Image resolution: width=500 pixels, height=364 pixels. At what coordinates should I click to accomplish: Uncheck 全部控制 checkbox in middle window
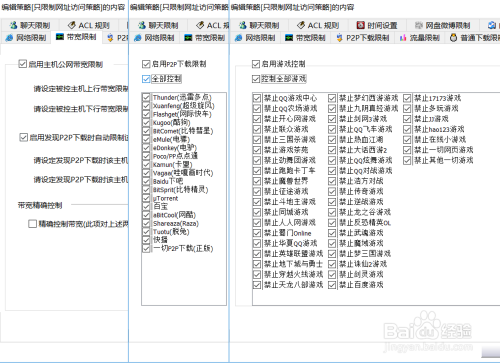coord(146,79)
